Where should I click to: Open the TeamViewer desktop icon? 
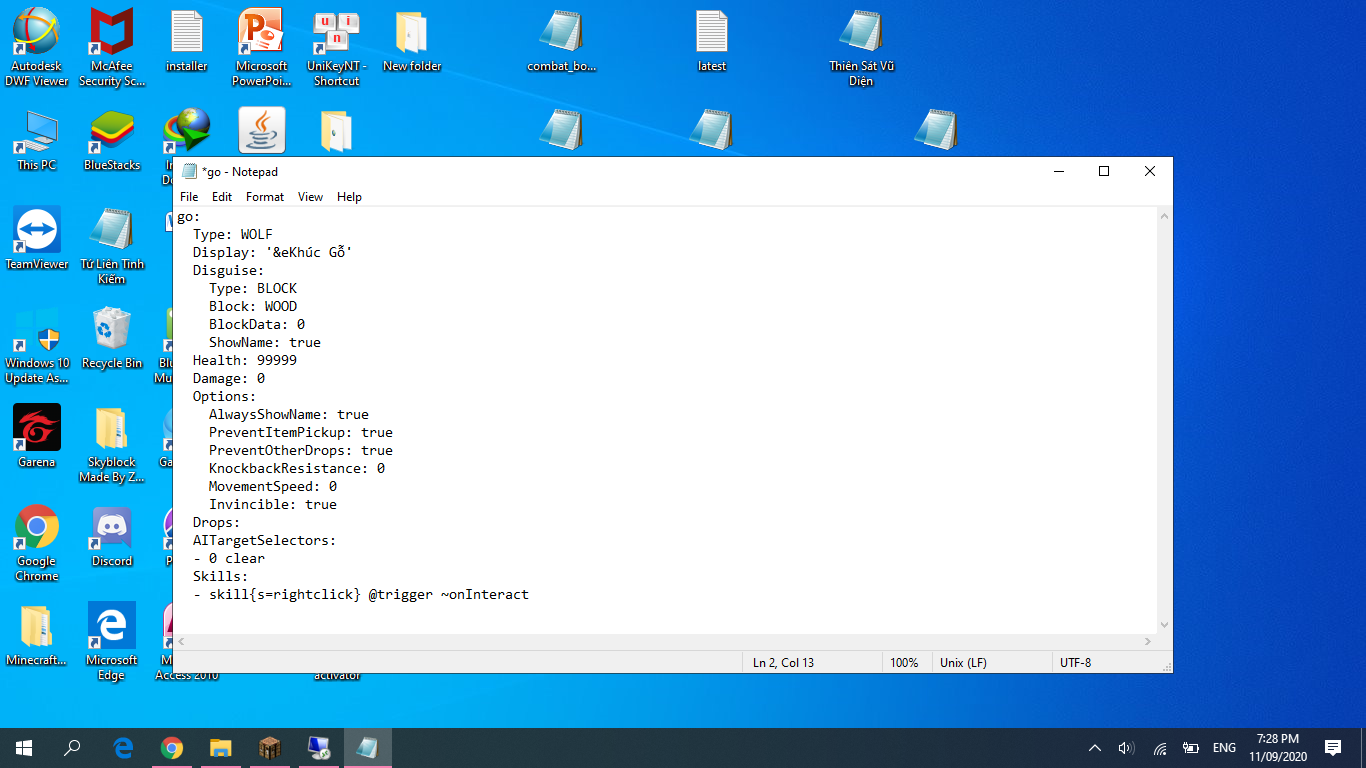tap(37, 232)
